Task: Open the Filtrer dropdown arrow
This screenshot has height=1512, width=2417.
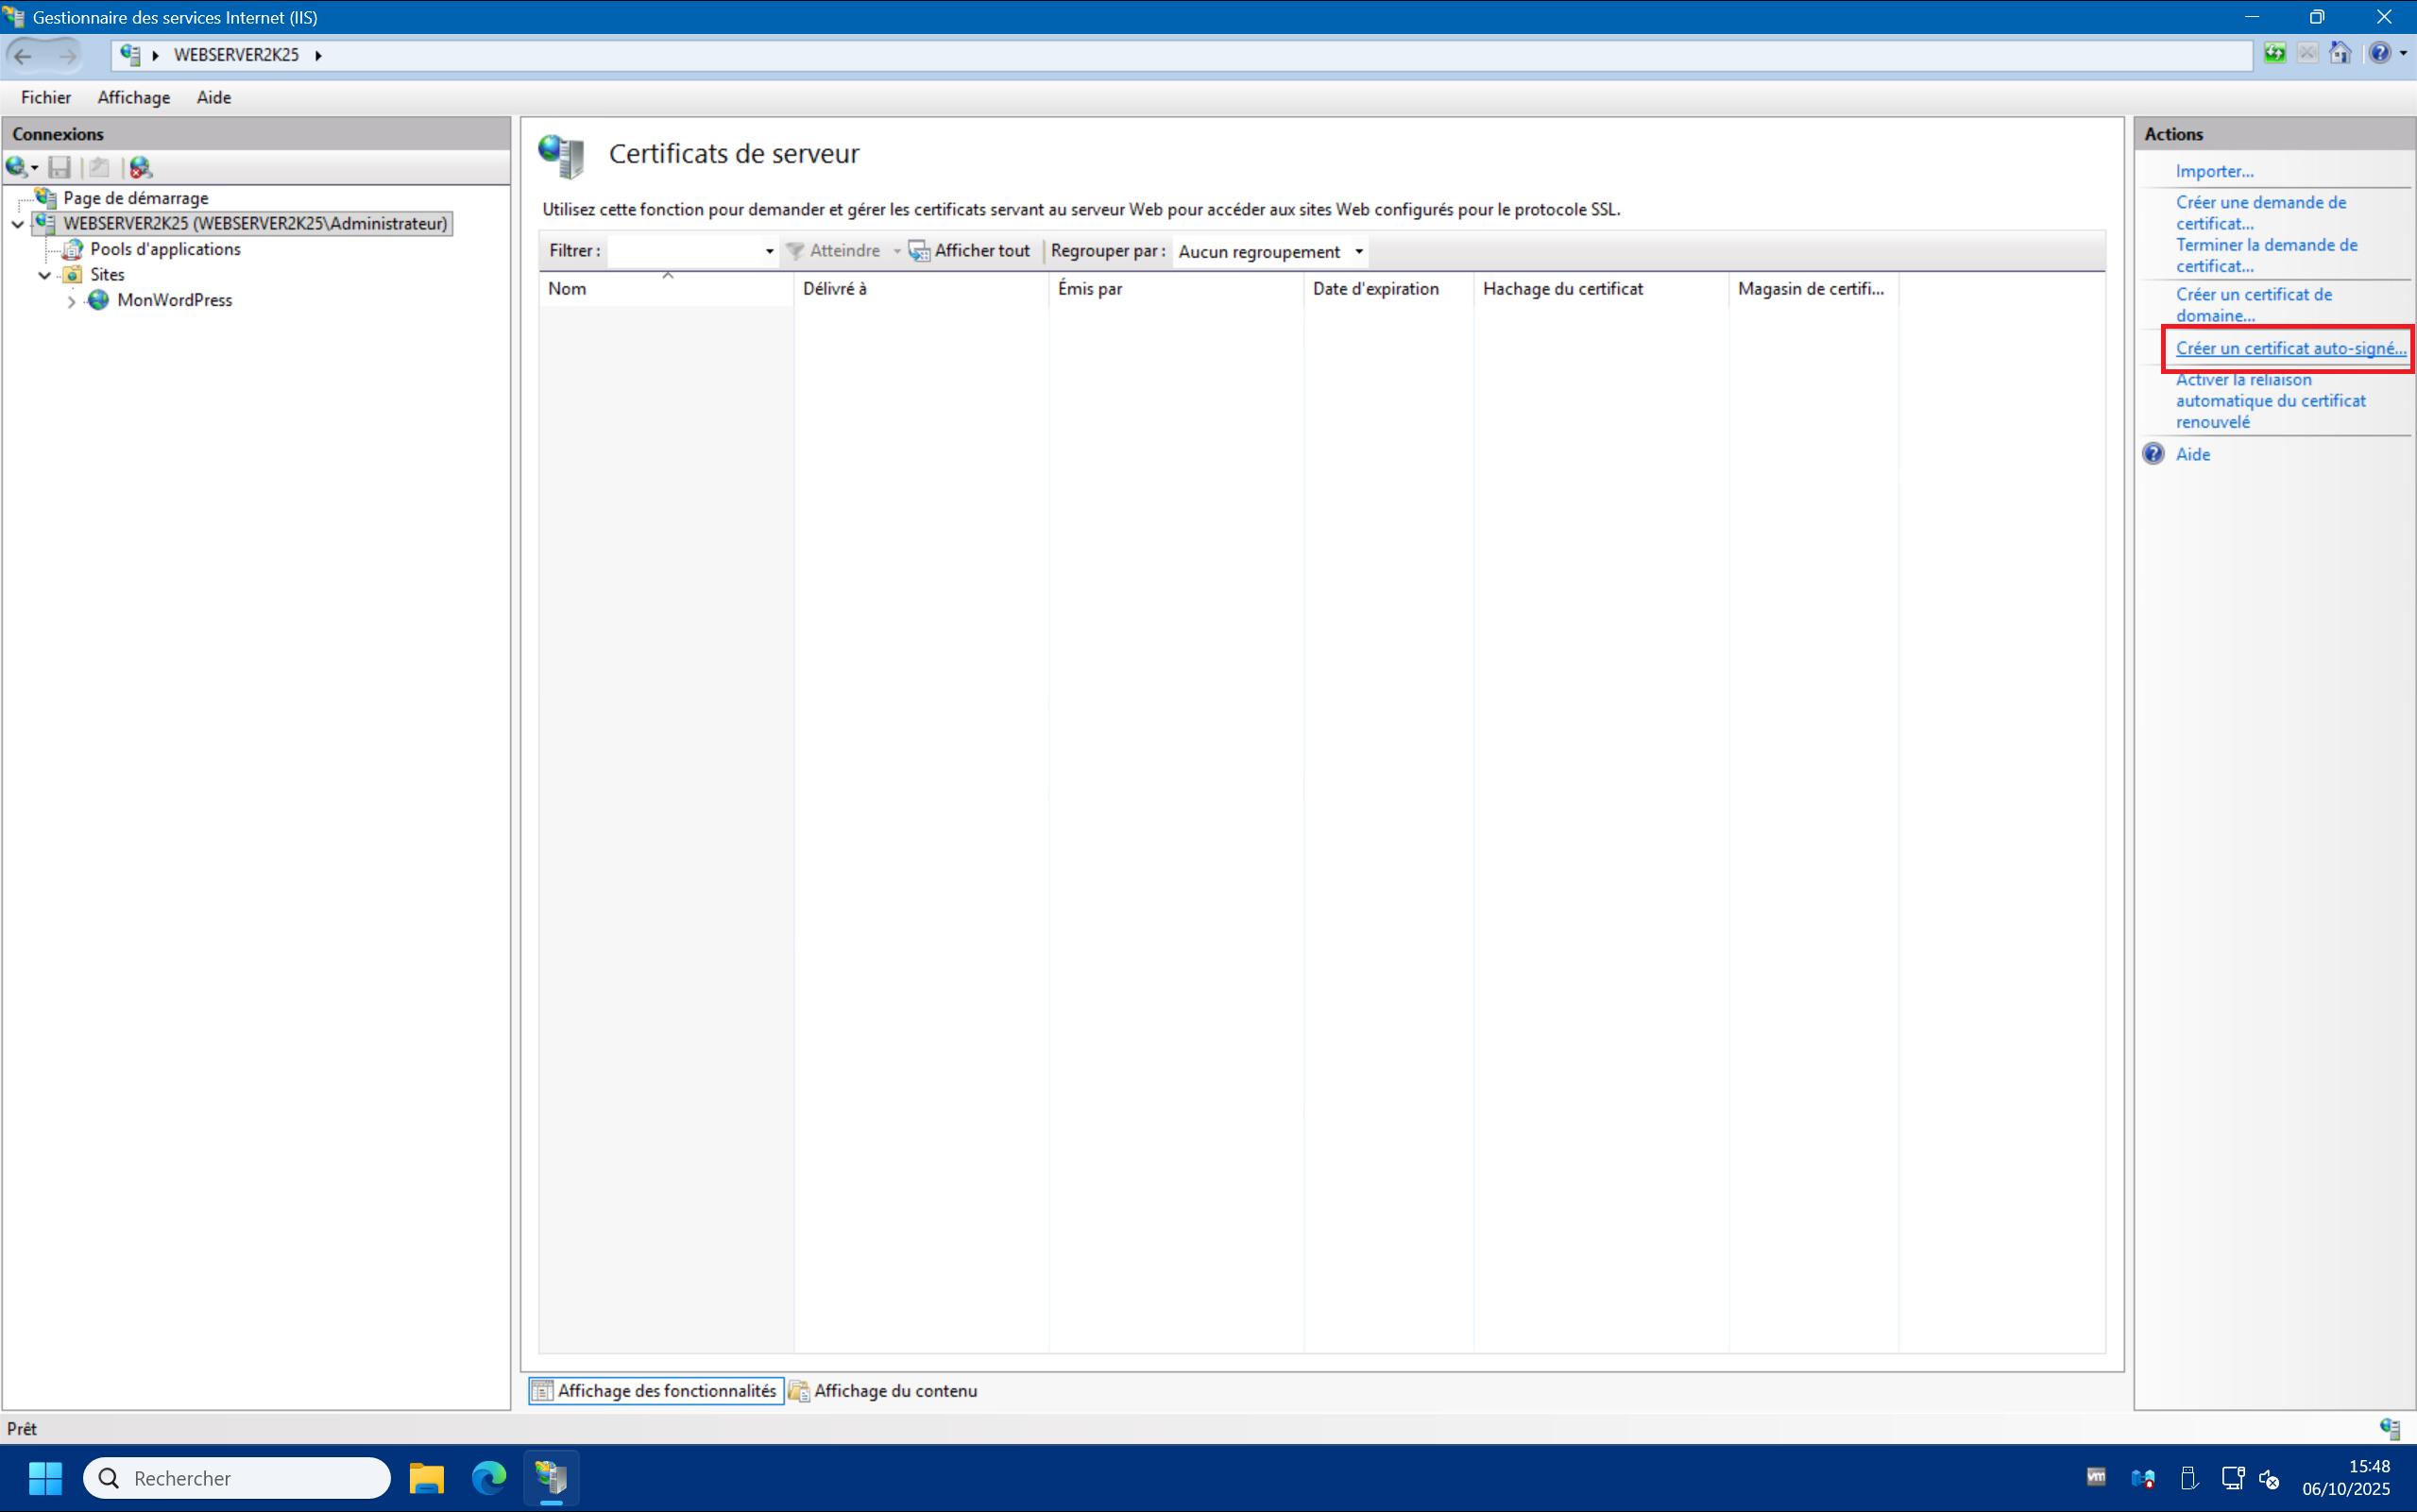Action: click(x=769, y=252)
